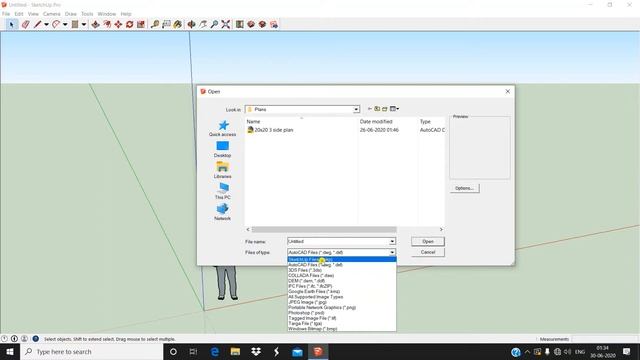The width and height of the screenshot is (640, 360).
Task: Choose Google Earth Files (*.kmz) type
Action: click(x=342, y=291)
